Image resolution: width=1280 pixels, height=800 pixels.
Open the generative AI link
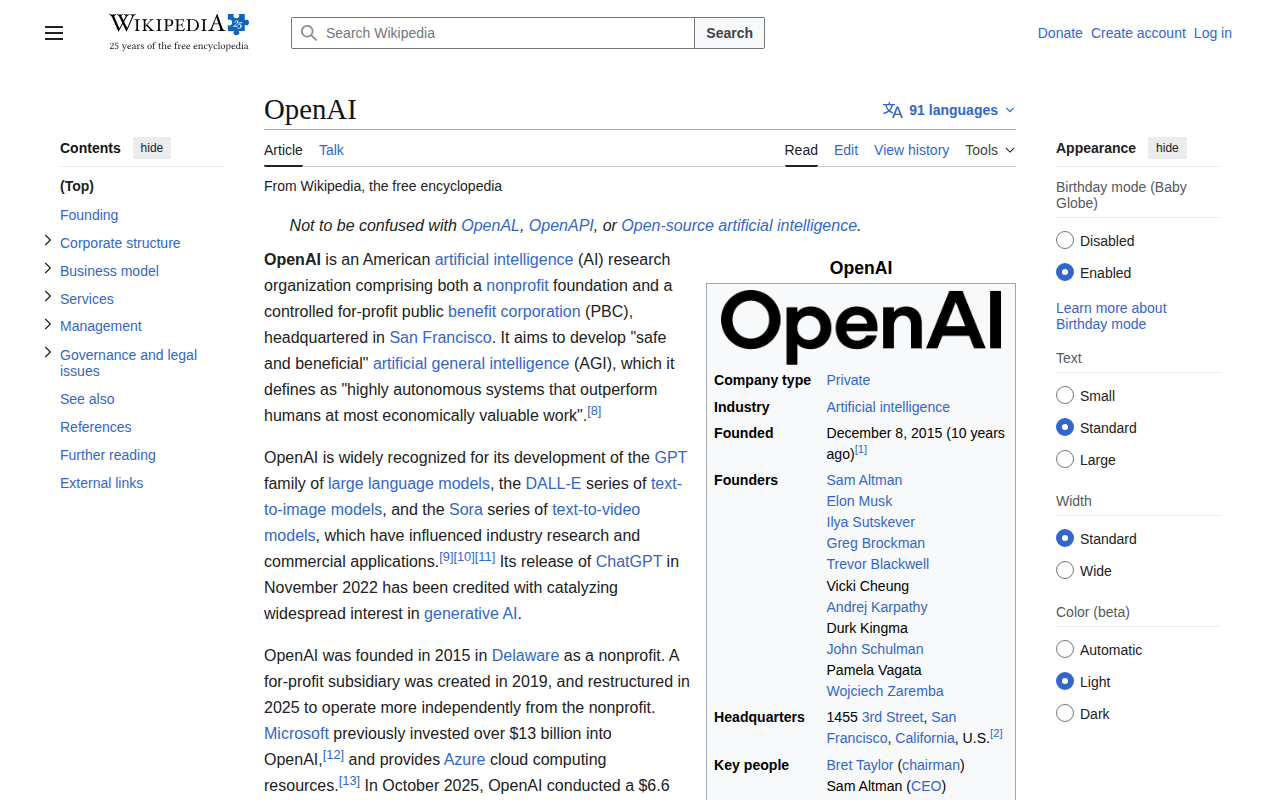click(x=471, y=613)
